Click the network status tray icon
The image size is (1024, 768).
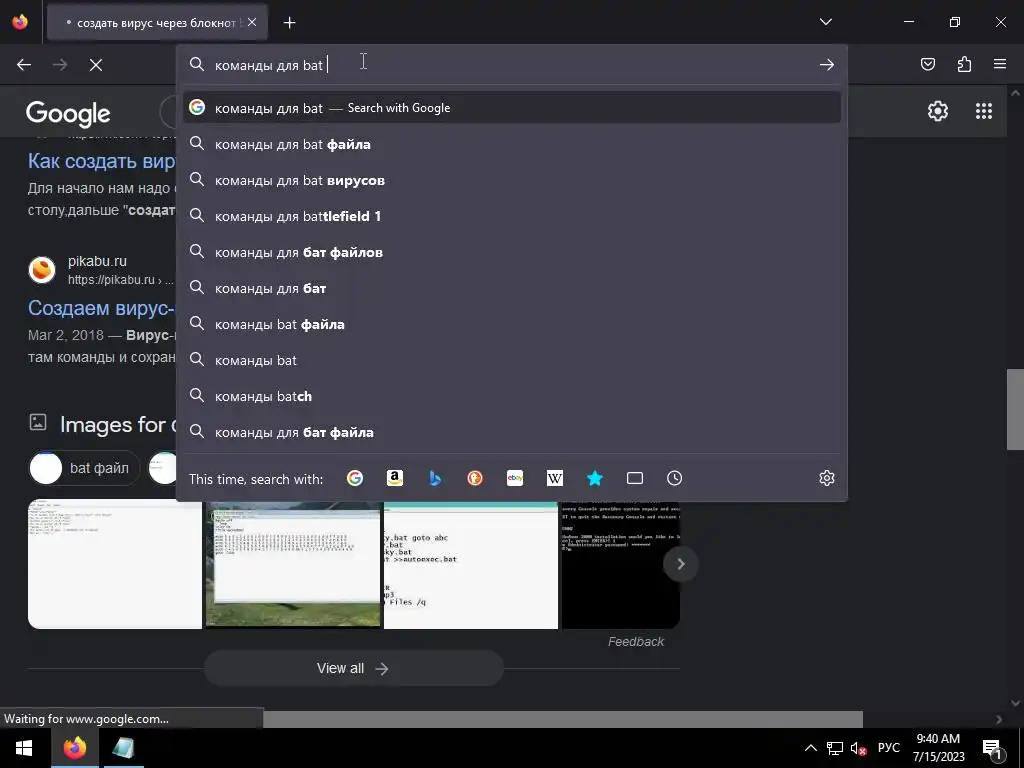835,748
